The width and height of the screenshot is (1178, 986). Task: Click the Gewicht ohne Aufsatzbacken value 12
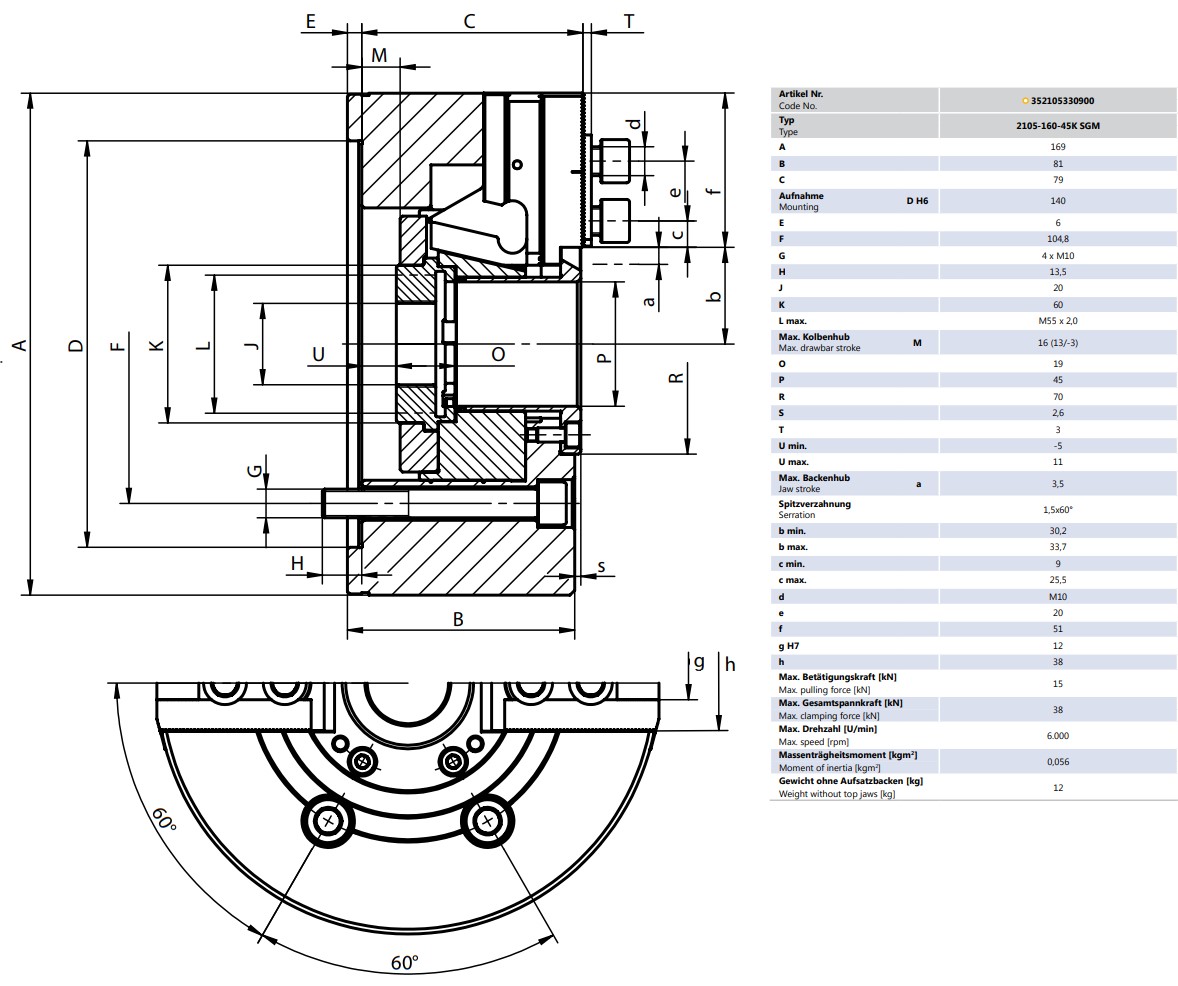[1058, 788]
